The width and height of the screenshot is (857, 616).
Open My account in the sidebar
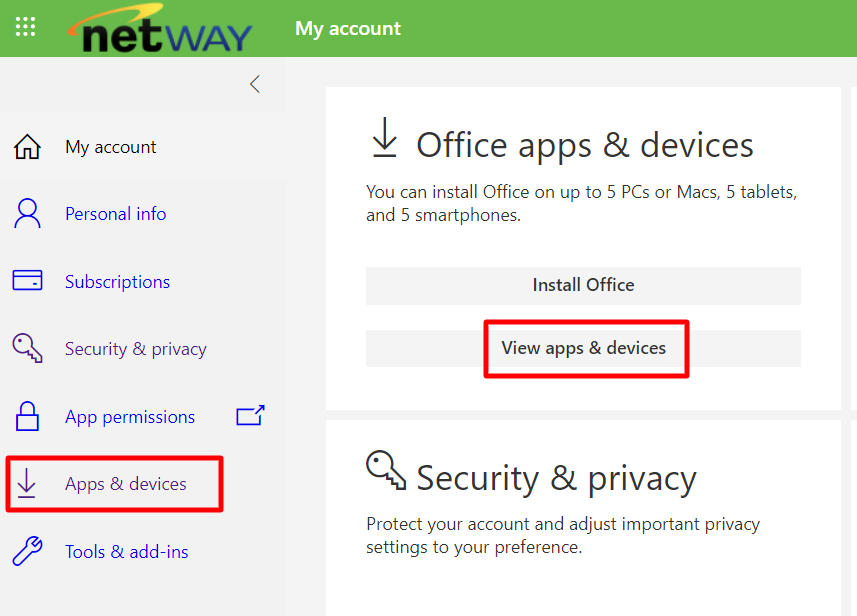110,147
